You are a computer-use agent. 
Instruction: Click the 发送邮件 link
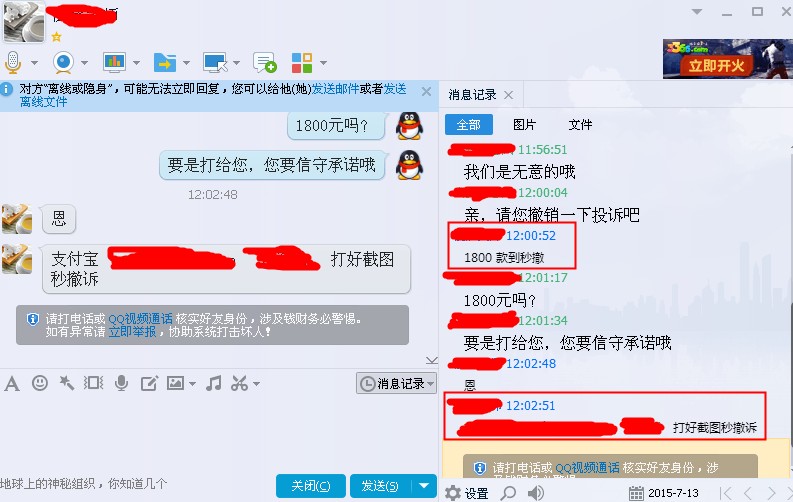coord(335,89)
